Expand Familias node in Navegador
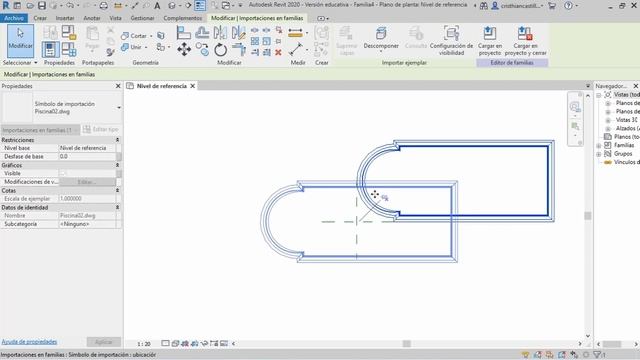 coord(599,145)
